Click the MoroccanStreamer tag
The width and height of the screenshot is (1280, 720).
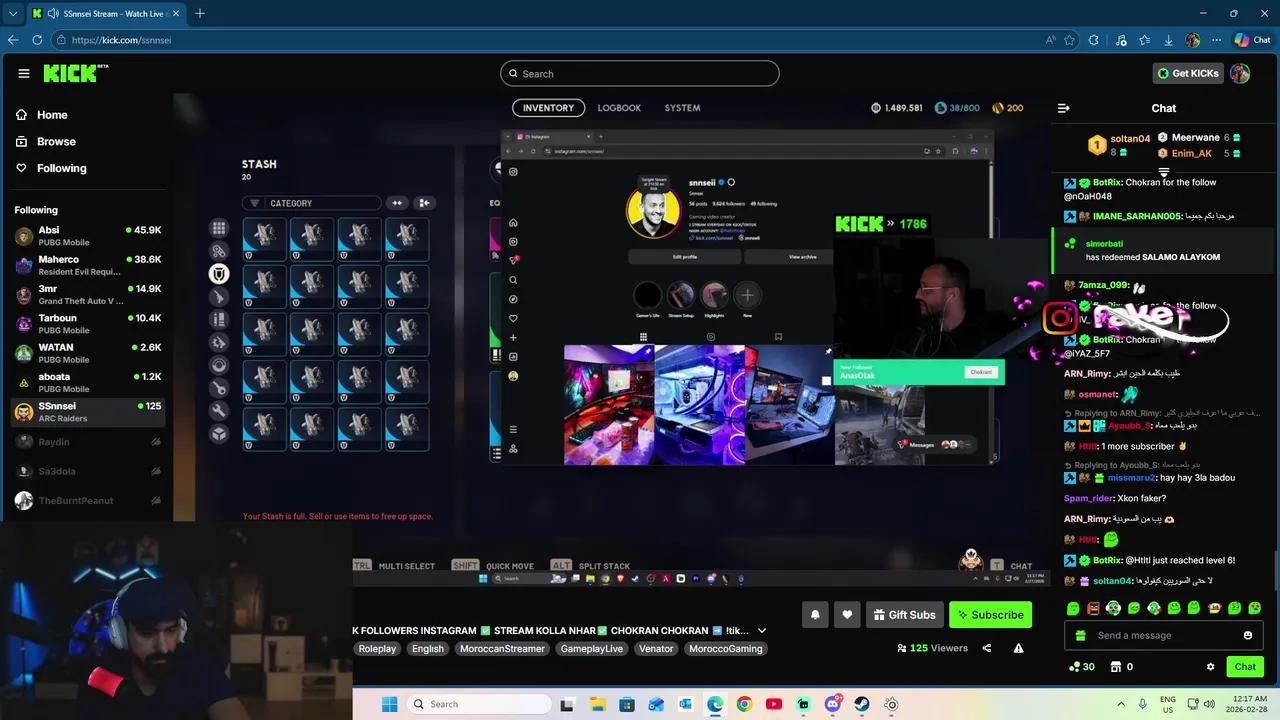point(502,649)
